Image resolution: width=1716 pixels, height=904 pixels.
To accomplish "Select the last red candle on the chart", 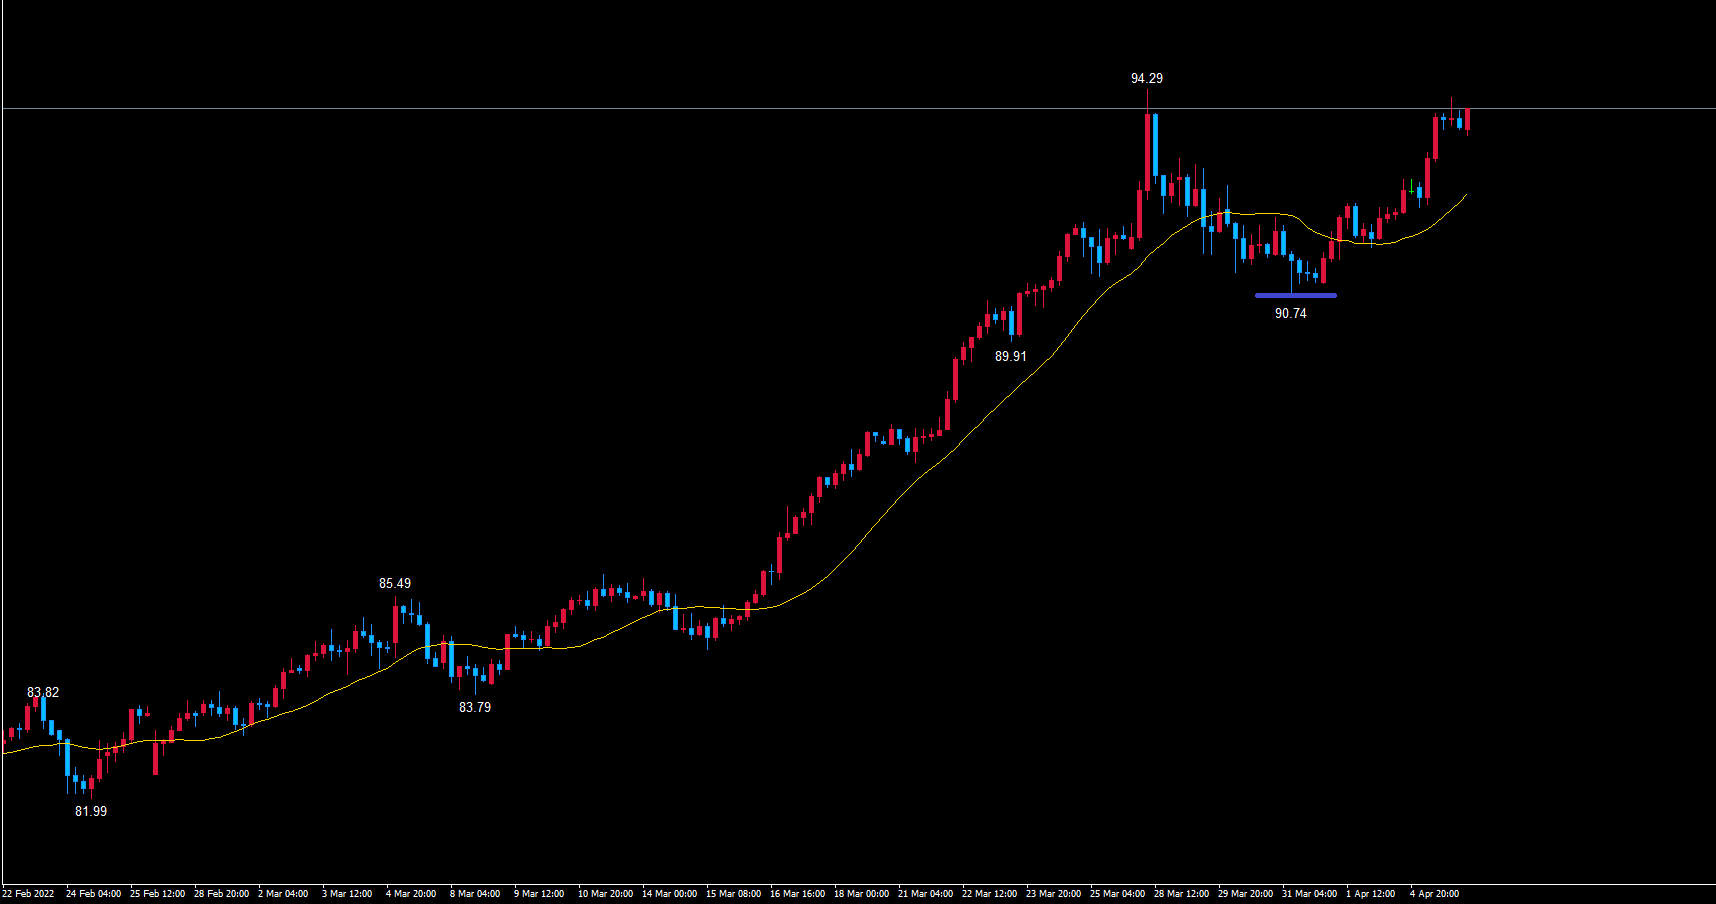I will [1467, 120].
